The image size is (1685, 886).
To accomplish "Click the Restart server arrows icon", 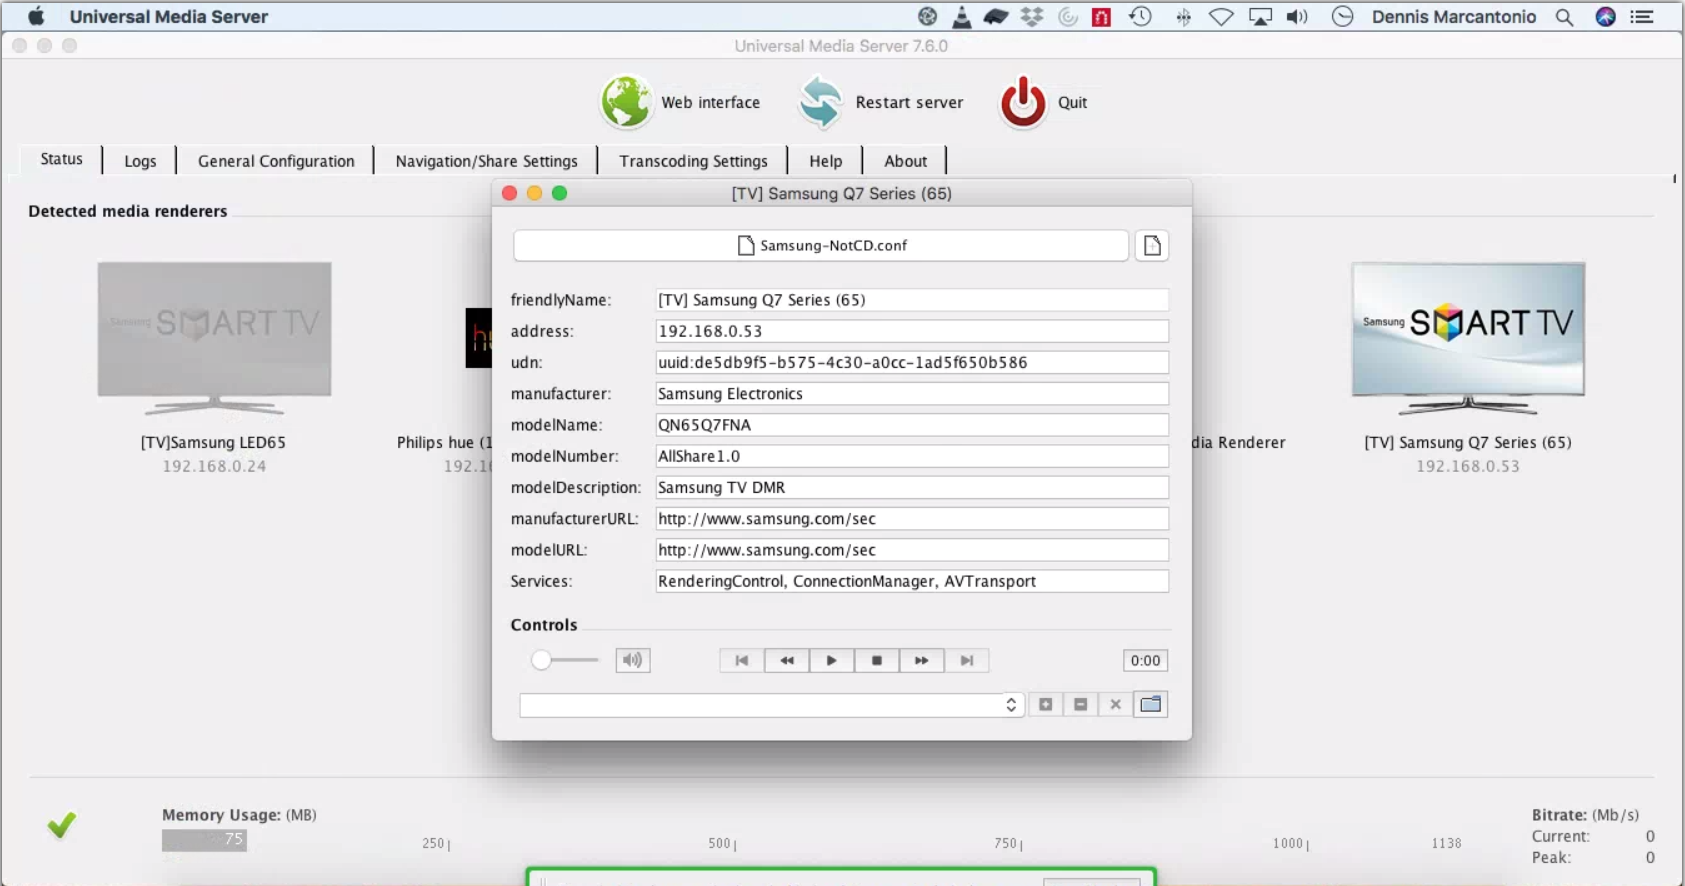I will coord(821,102).
